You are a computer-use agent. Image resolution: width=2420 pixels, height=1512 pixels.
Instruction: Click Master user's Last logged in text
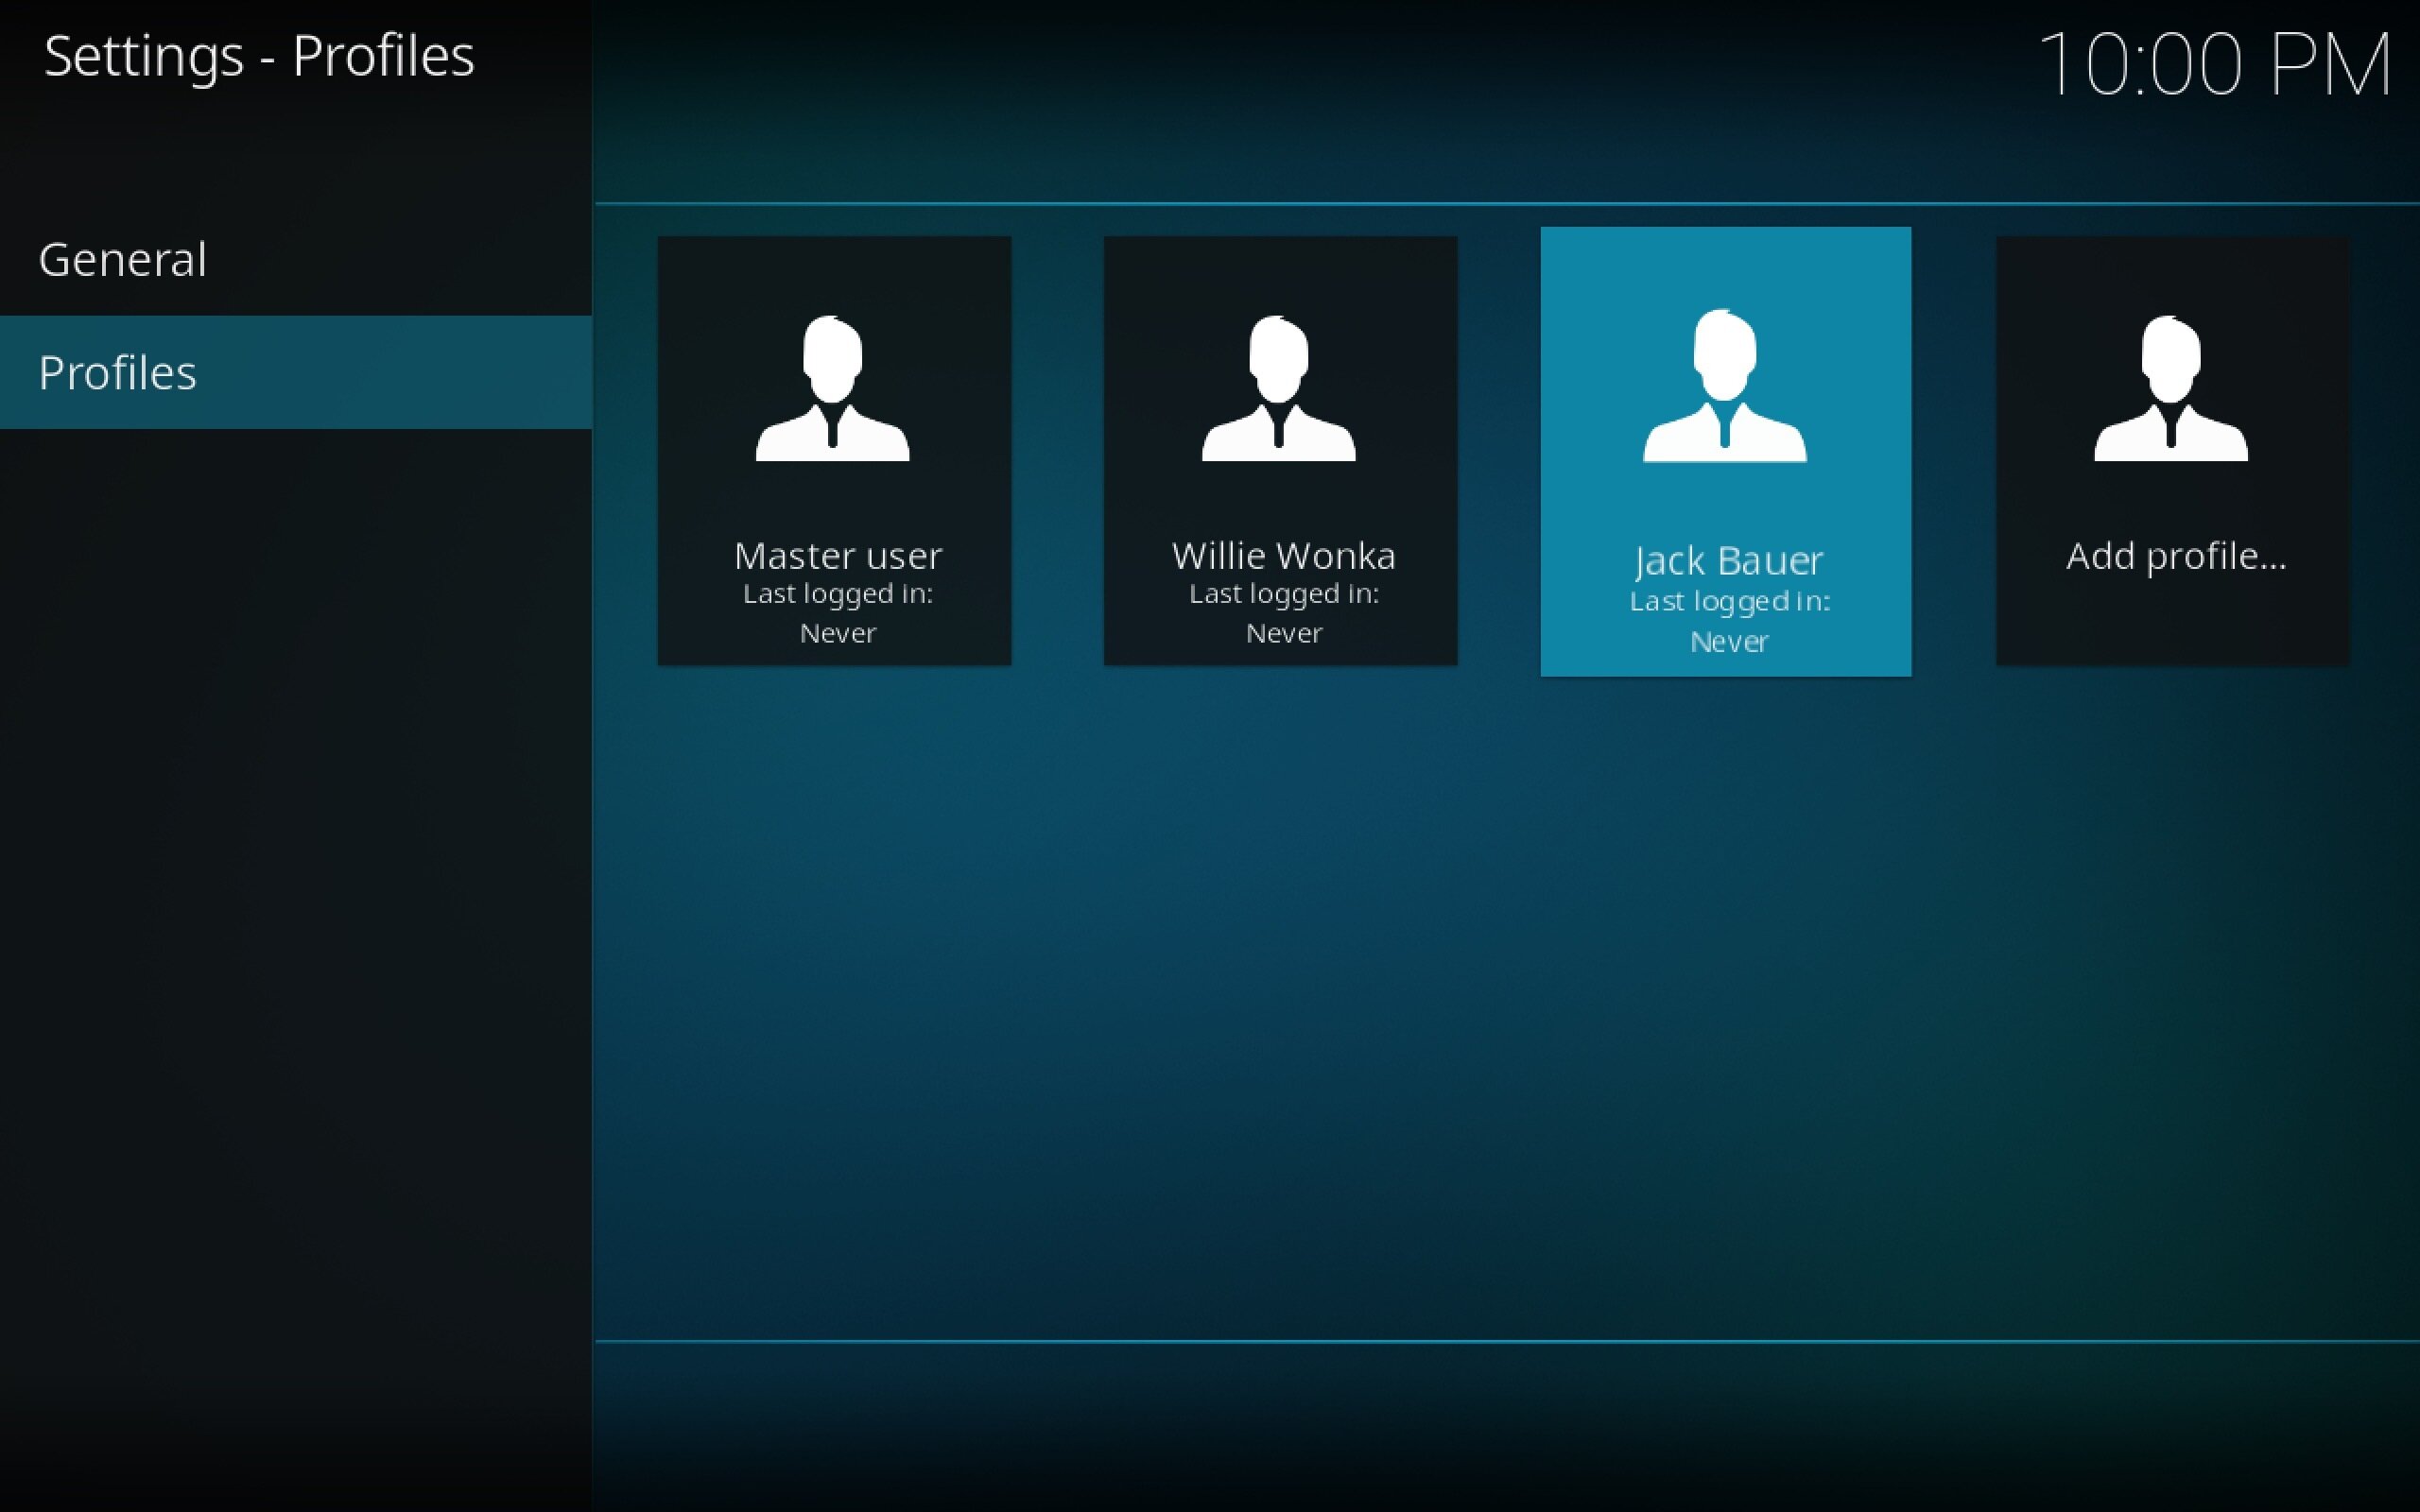[x=838, y=594]
